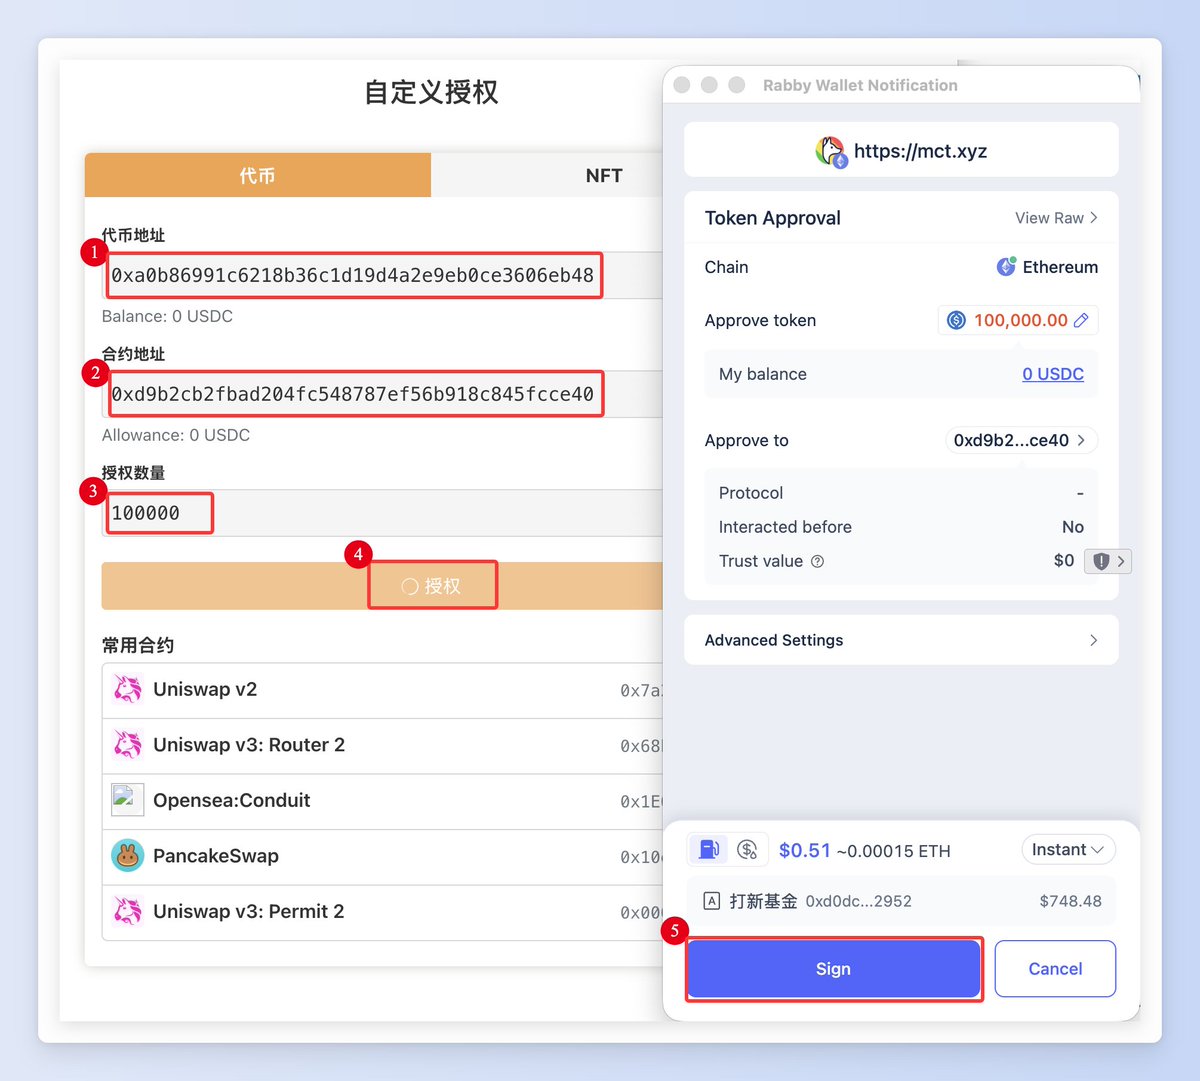Click the USDC token icon in Approve token

(956, 320)
